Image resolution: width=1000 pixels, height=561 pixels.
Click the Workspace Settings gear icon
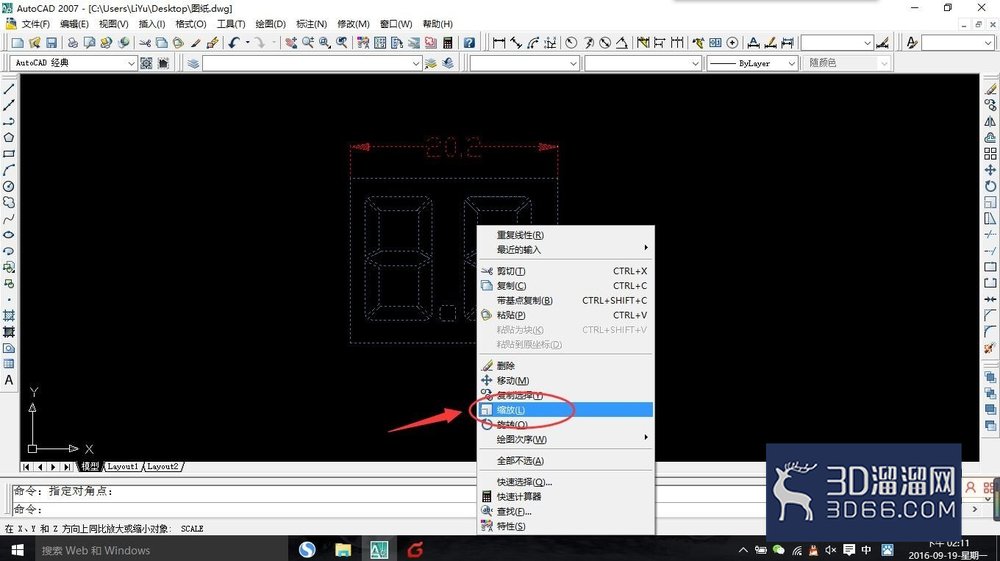point(146,63)
